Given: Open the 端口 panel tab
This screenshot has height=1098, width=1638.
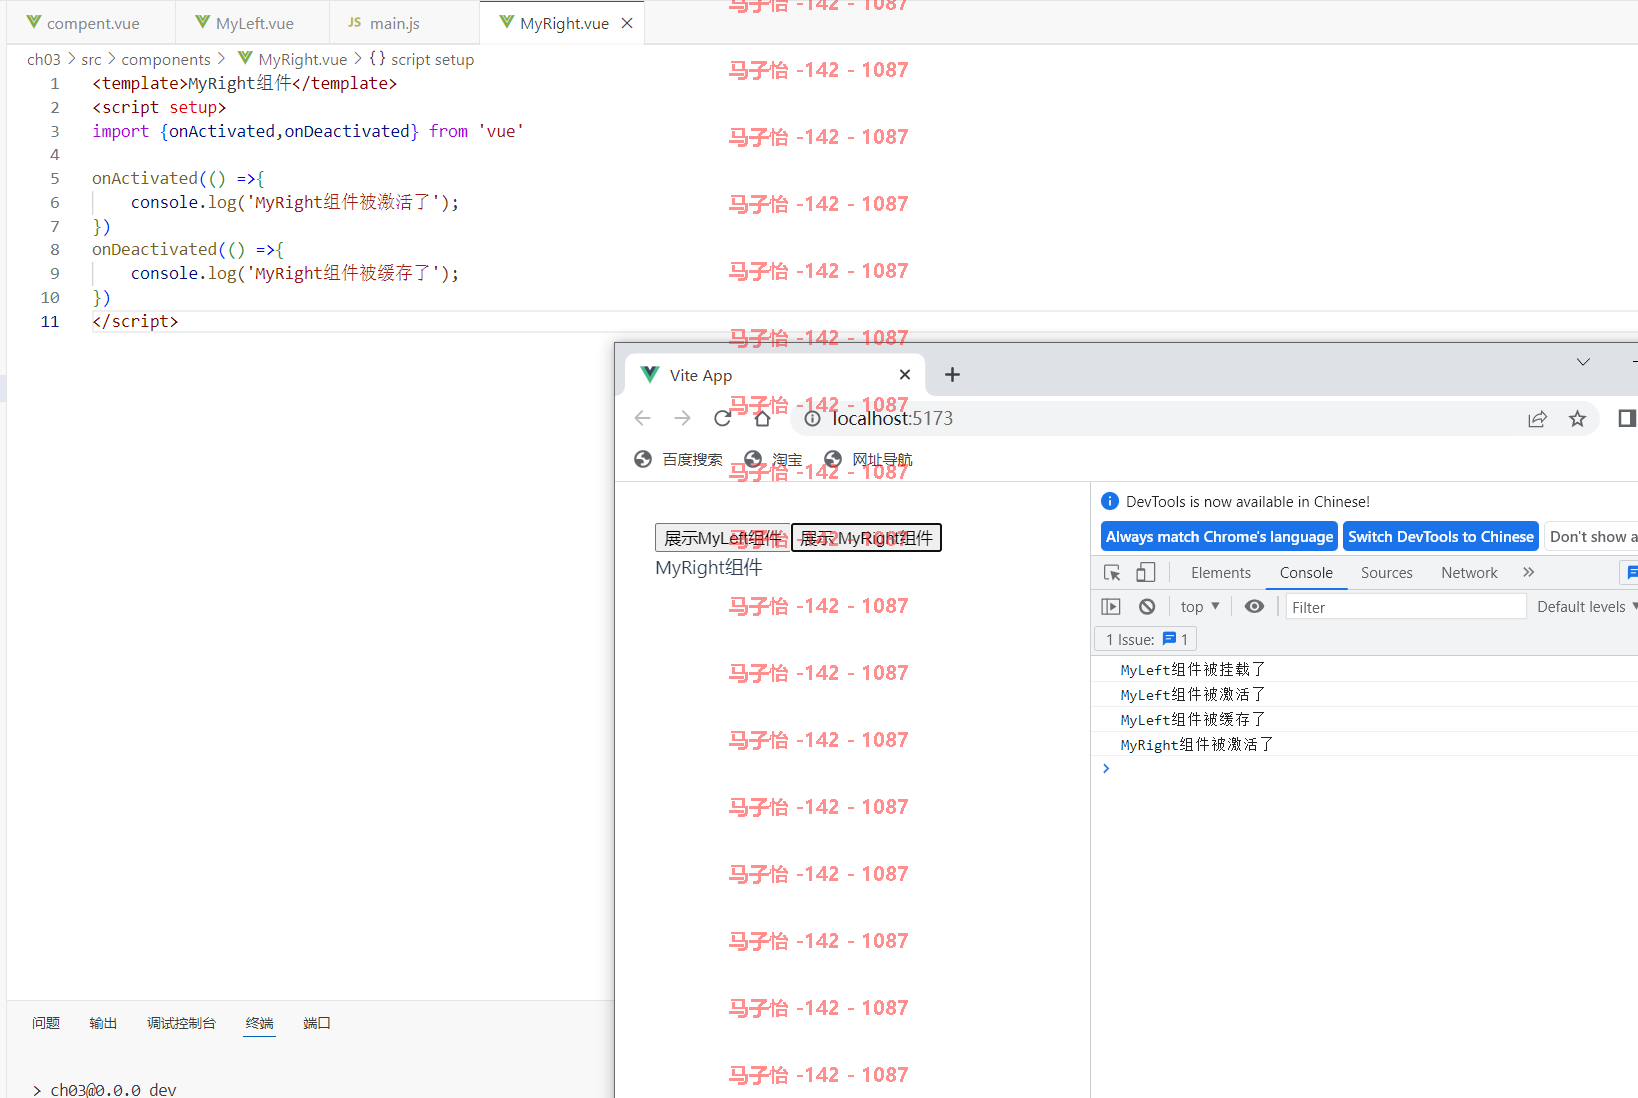Looking at the screenshot, I should click(x=317, y=1023).
